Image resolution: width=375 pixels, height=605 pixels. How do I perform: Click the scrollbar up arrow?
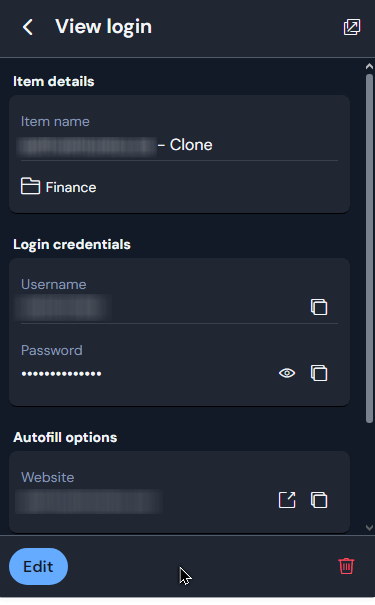pyautogui.click(x=369, y=66)
